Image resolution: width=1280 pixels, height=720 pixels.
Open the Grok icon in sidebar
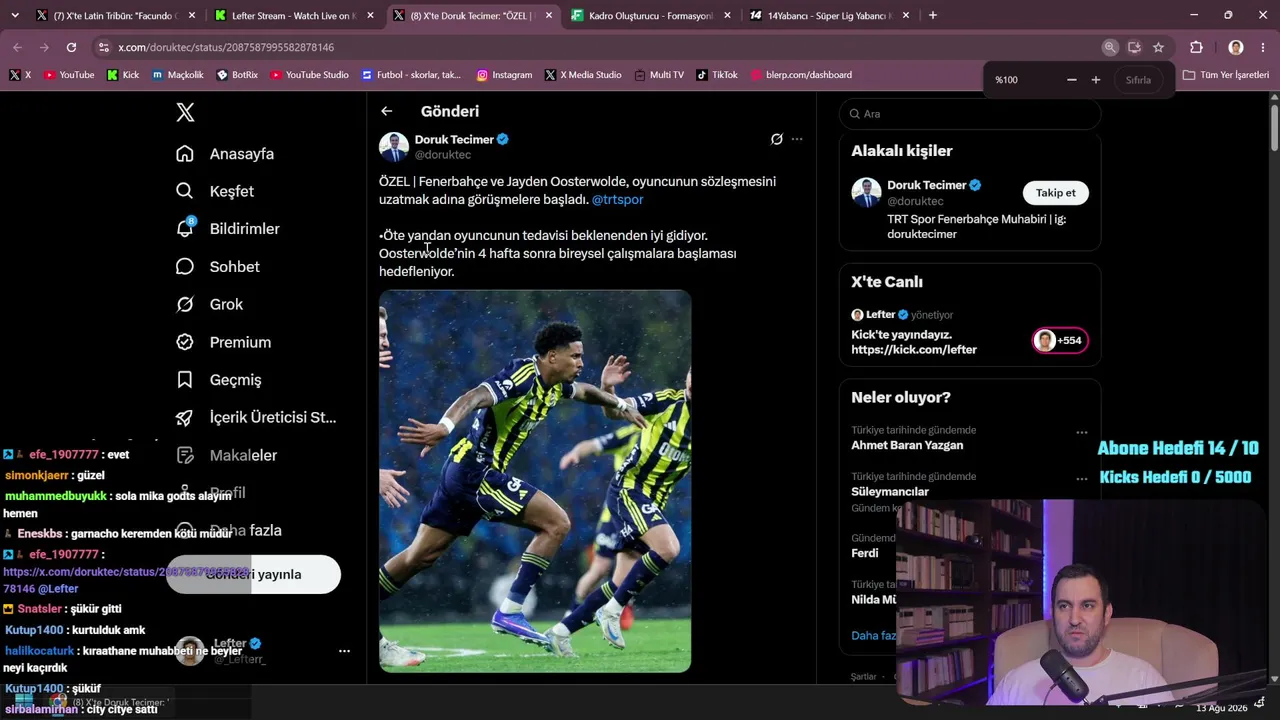(x=185, y=304)
